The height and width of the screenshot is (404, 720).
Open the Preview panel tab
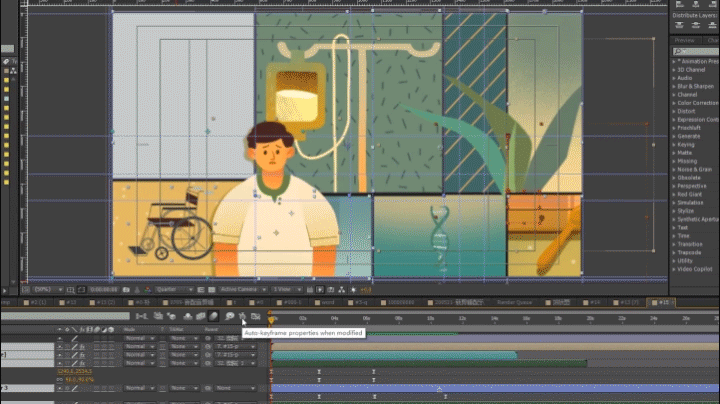pyautogui.click(x=685, y=40)
